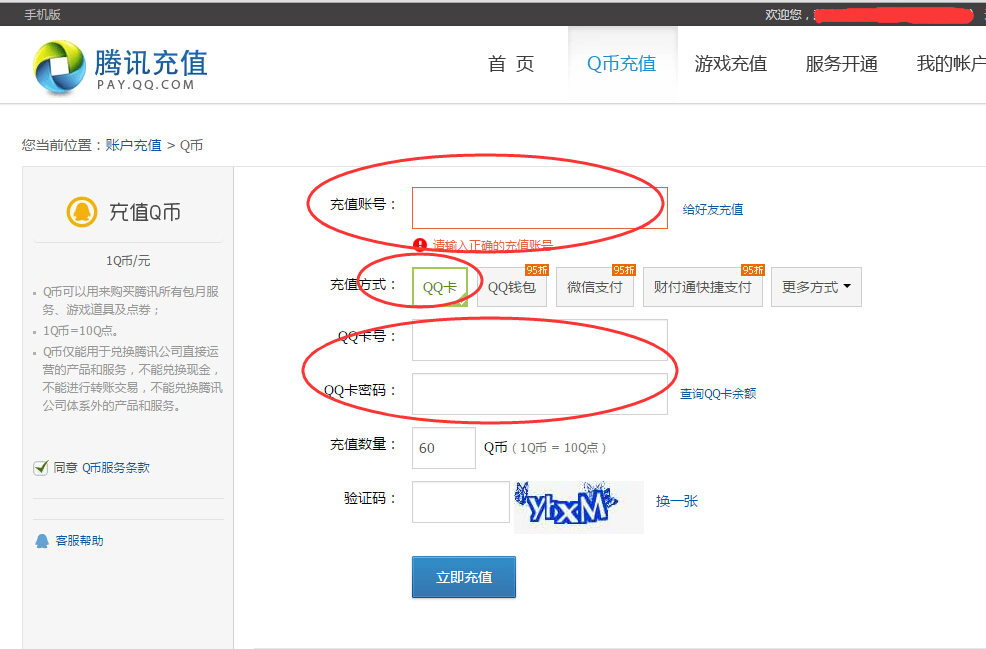Screen dimensions: 986x649
Task: Open the Q币服务条款 link
Action: click(116, 467)
